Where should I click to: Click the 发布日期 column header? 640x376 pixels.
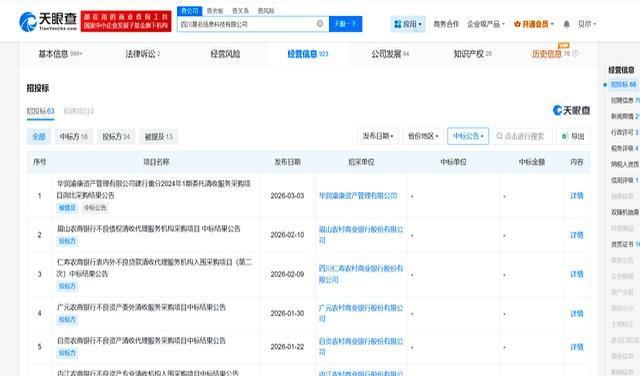[x=287, y=162]
